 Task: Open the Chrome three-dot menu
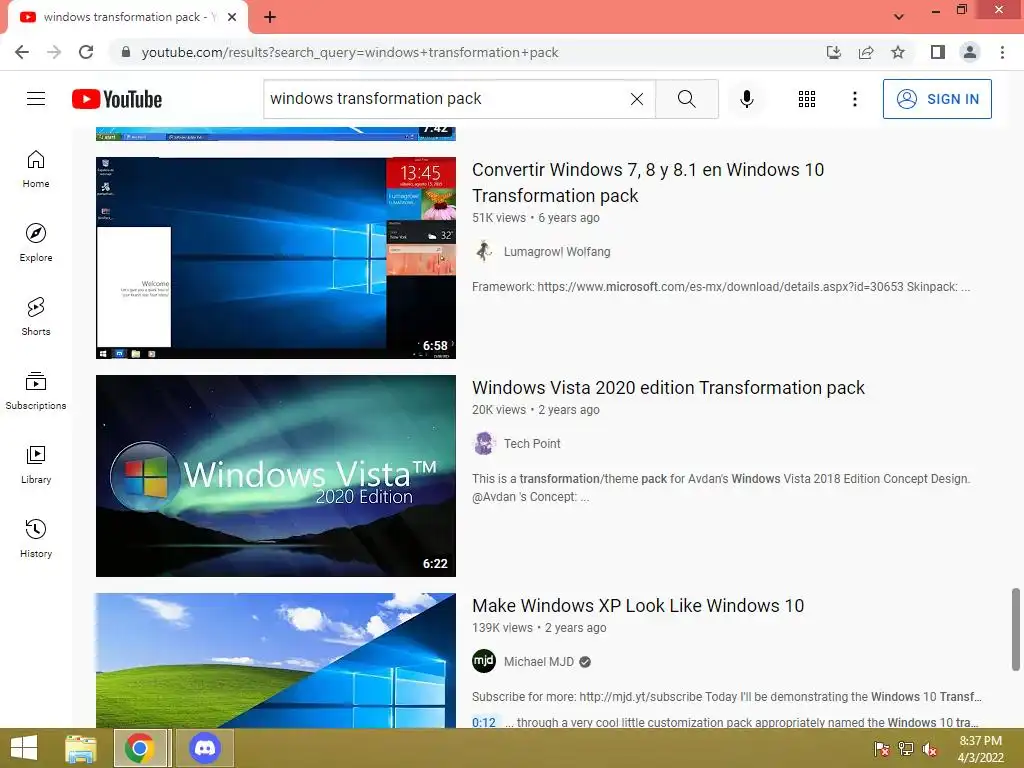coord(1002,52)
